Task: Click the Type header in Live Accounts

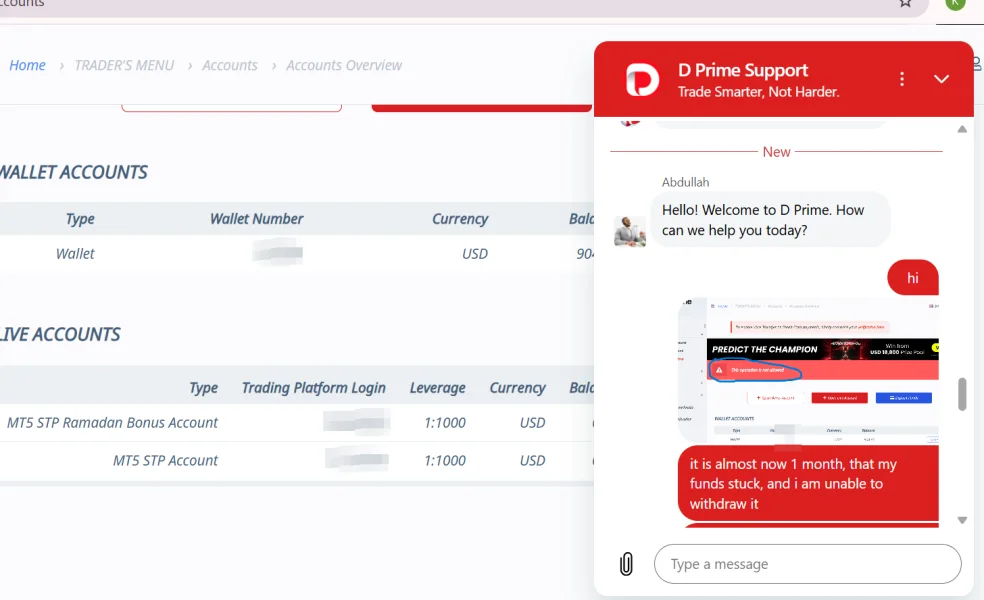Action: click(203, 388)
